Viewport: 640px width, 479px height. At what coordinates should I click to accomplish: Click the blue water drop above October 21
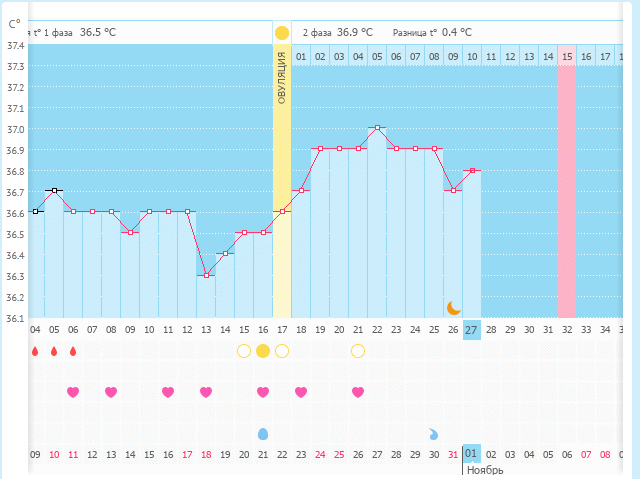263,434
